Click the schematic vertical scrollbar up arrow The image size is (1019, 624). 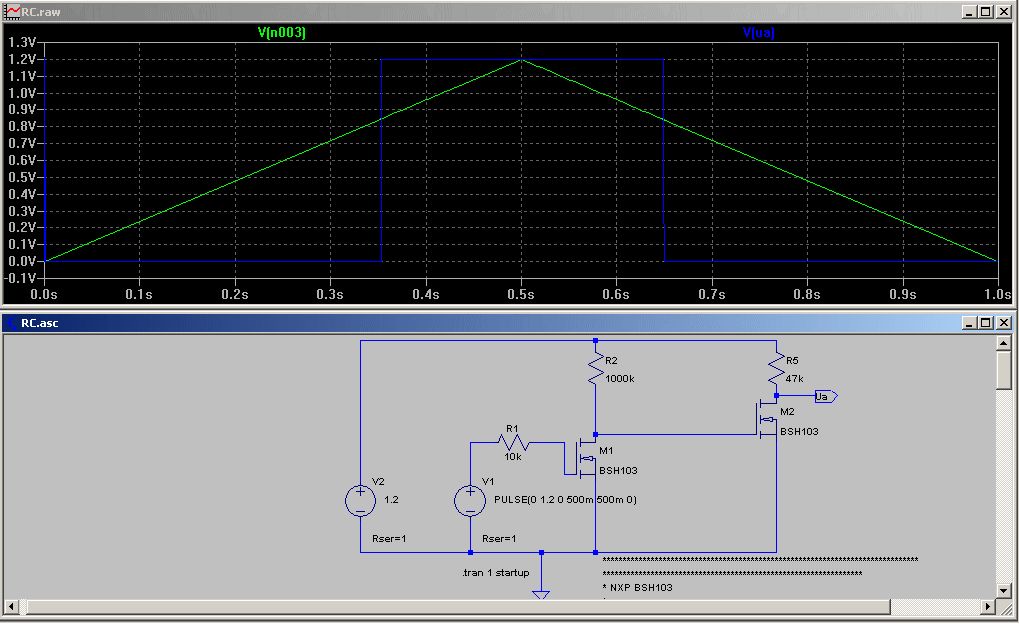[x=1003, y=343]
